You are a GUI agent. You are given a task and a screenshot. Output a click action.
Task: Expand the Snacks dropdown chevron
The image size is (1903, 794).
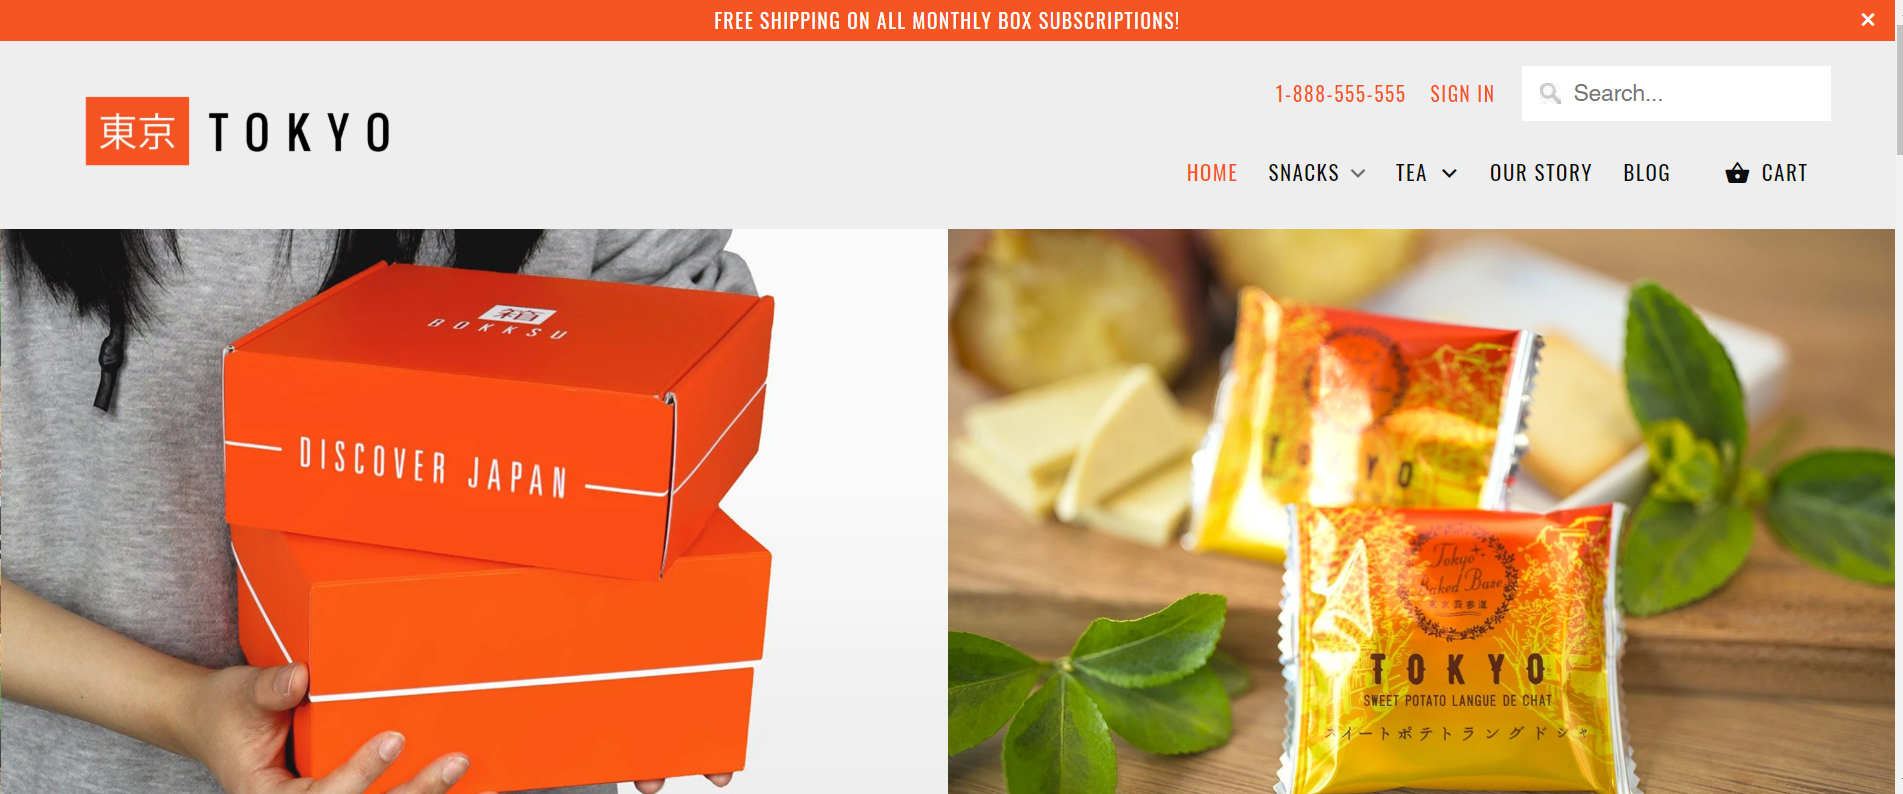[1358, 173]
